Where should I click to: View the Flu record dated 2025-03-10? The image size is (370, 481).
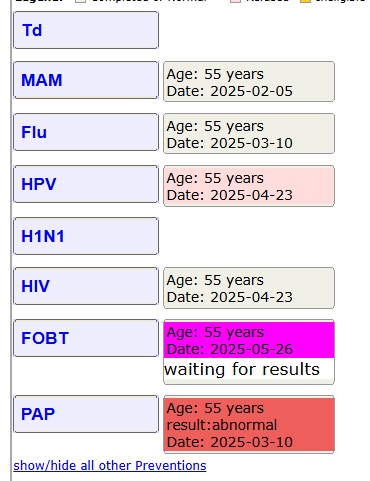click(x=249, y=134)
